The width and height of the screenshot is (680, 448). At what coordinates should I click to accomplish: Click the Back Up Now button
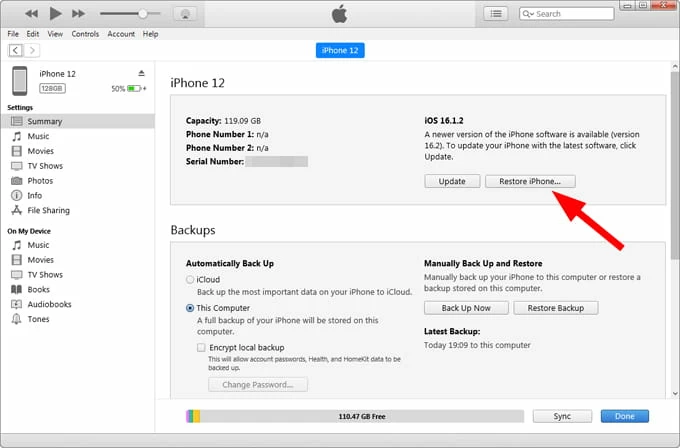(466, 308)
